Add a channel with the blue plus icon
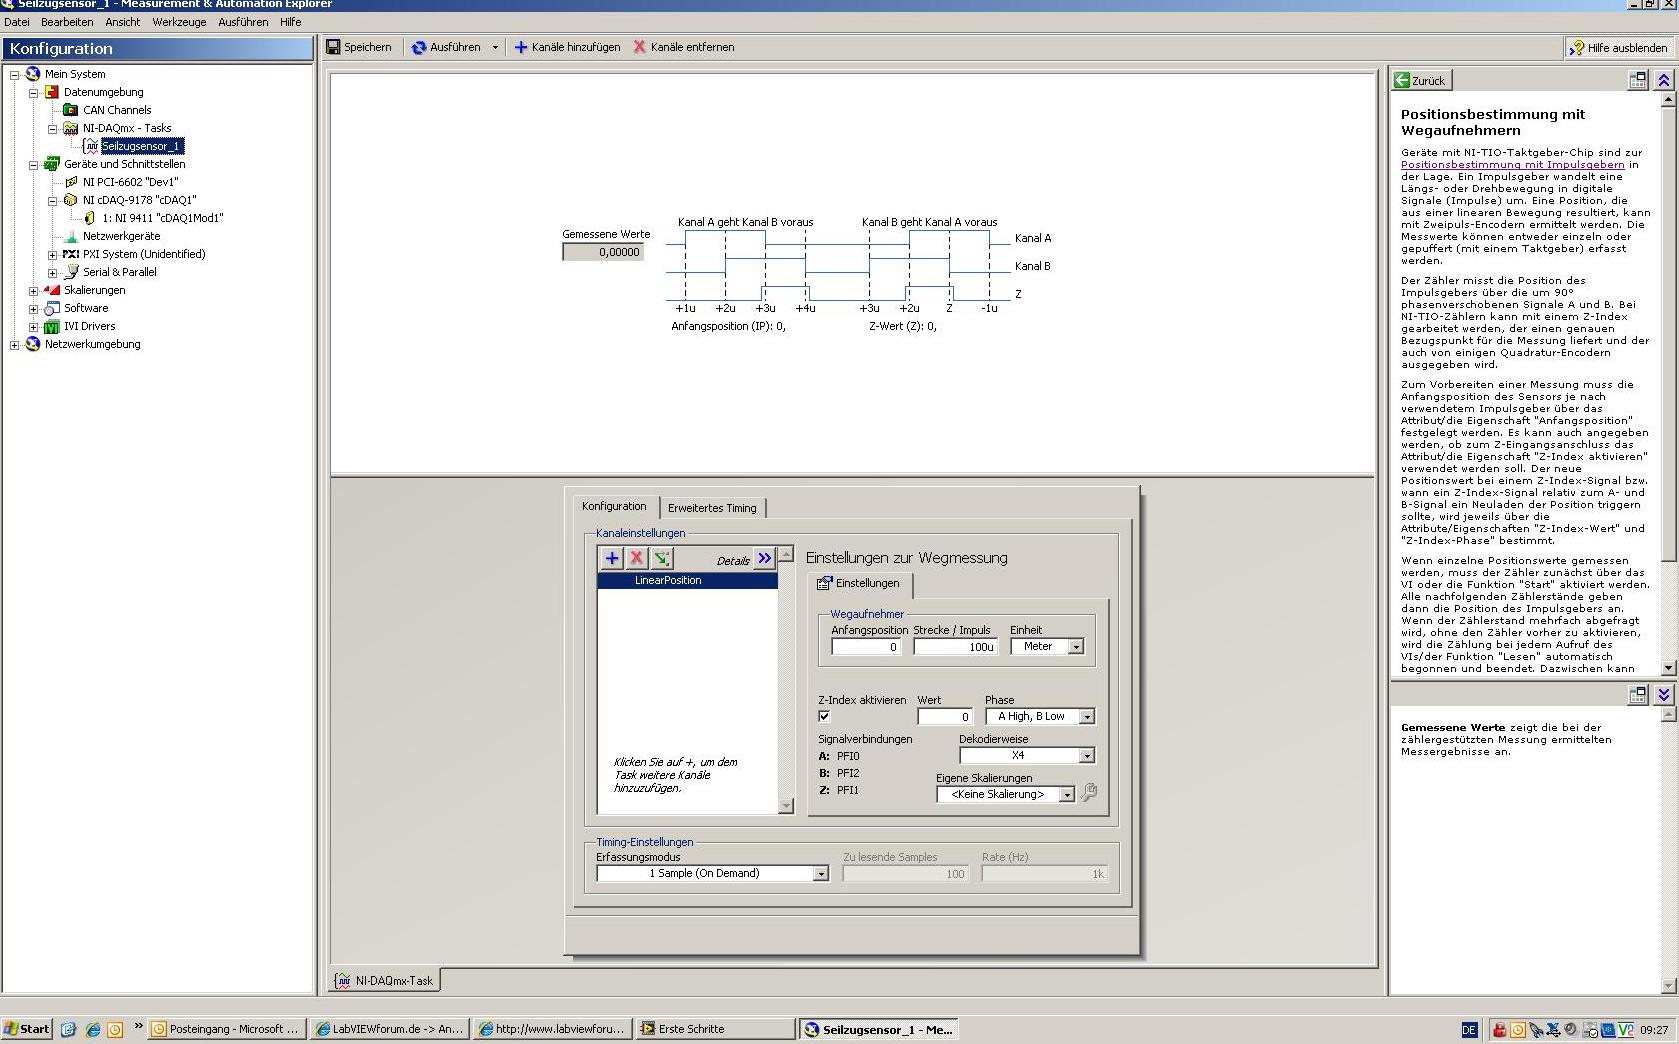Image resolution: width=1679 pixels, height=1044 pixels. 612,559
